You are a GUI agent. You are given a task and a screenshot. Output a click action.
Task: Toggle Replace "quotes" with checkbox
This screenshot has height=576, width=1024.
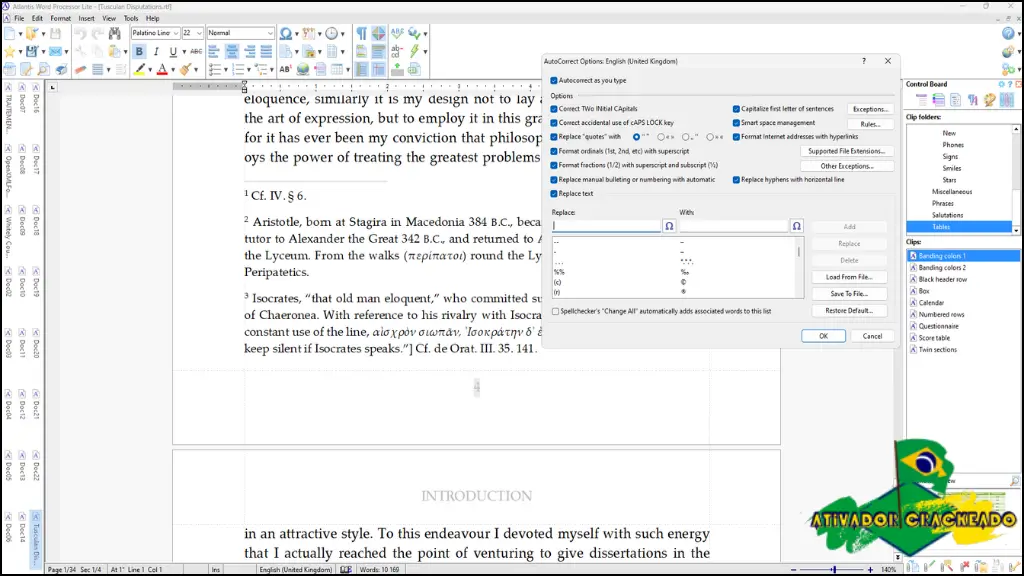(554, 137)
